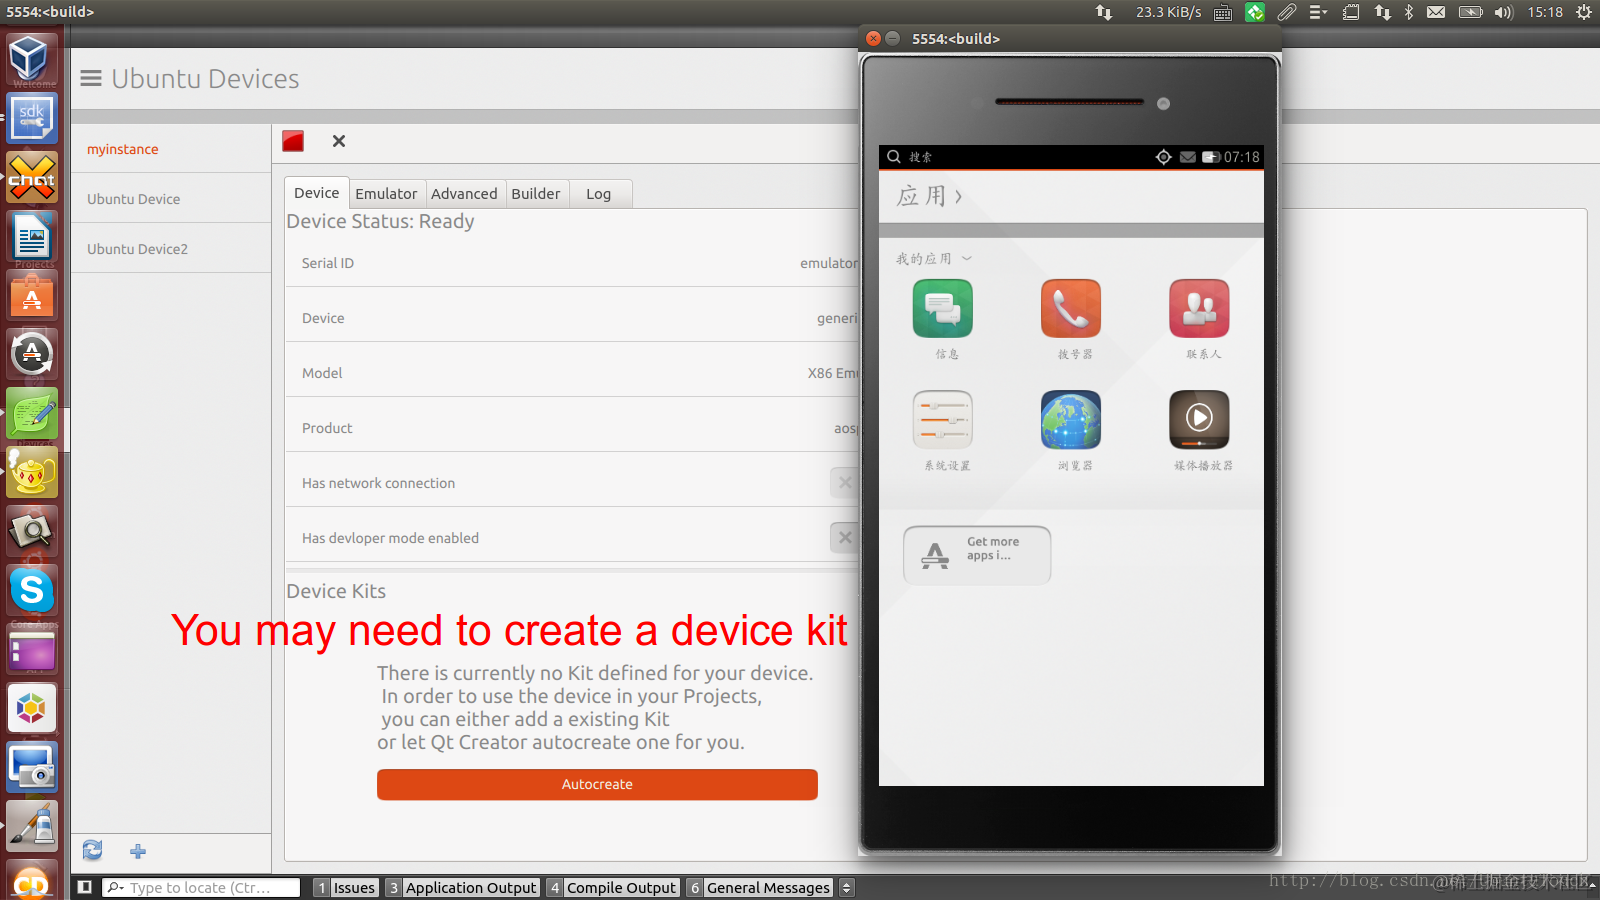
Task: Open Ubuntu SDK from the launcher
Action: coord(32,118)
